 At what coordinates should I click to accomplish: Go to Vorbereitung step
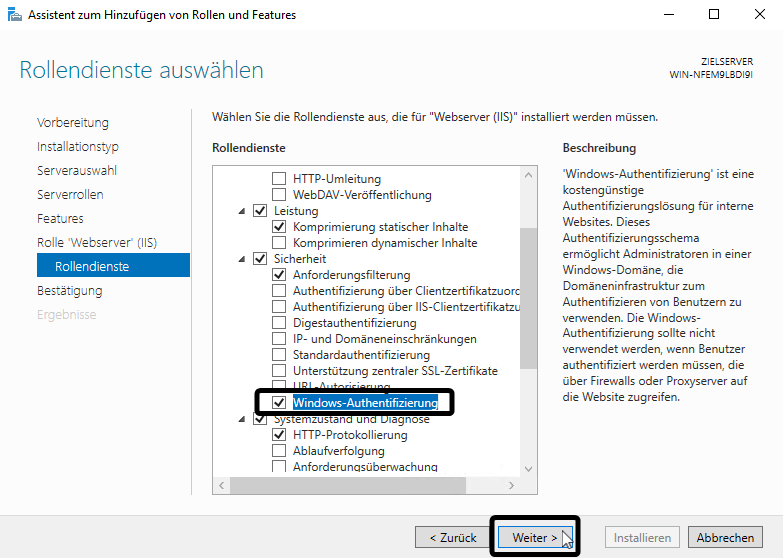click(x=73, y=122)
